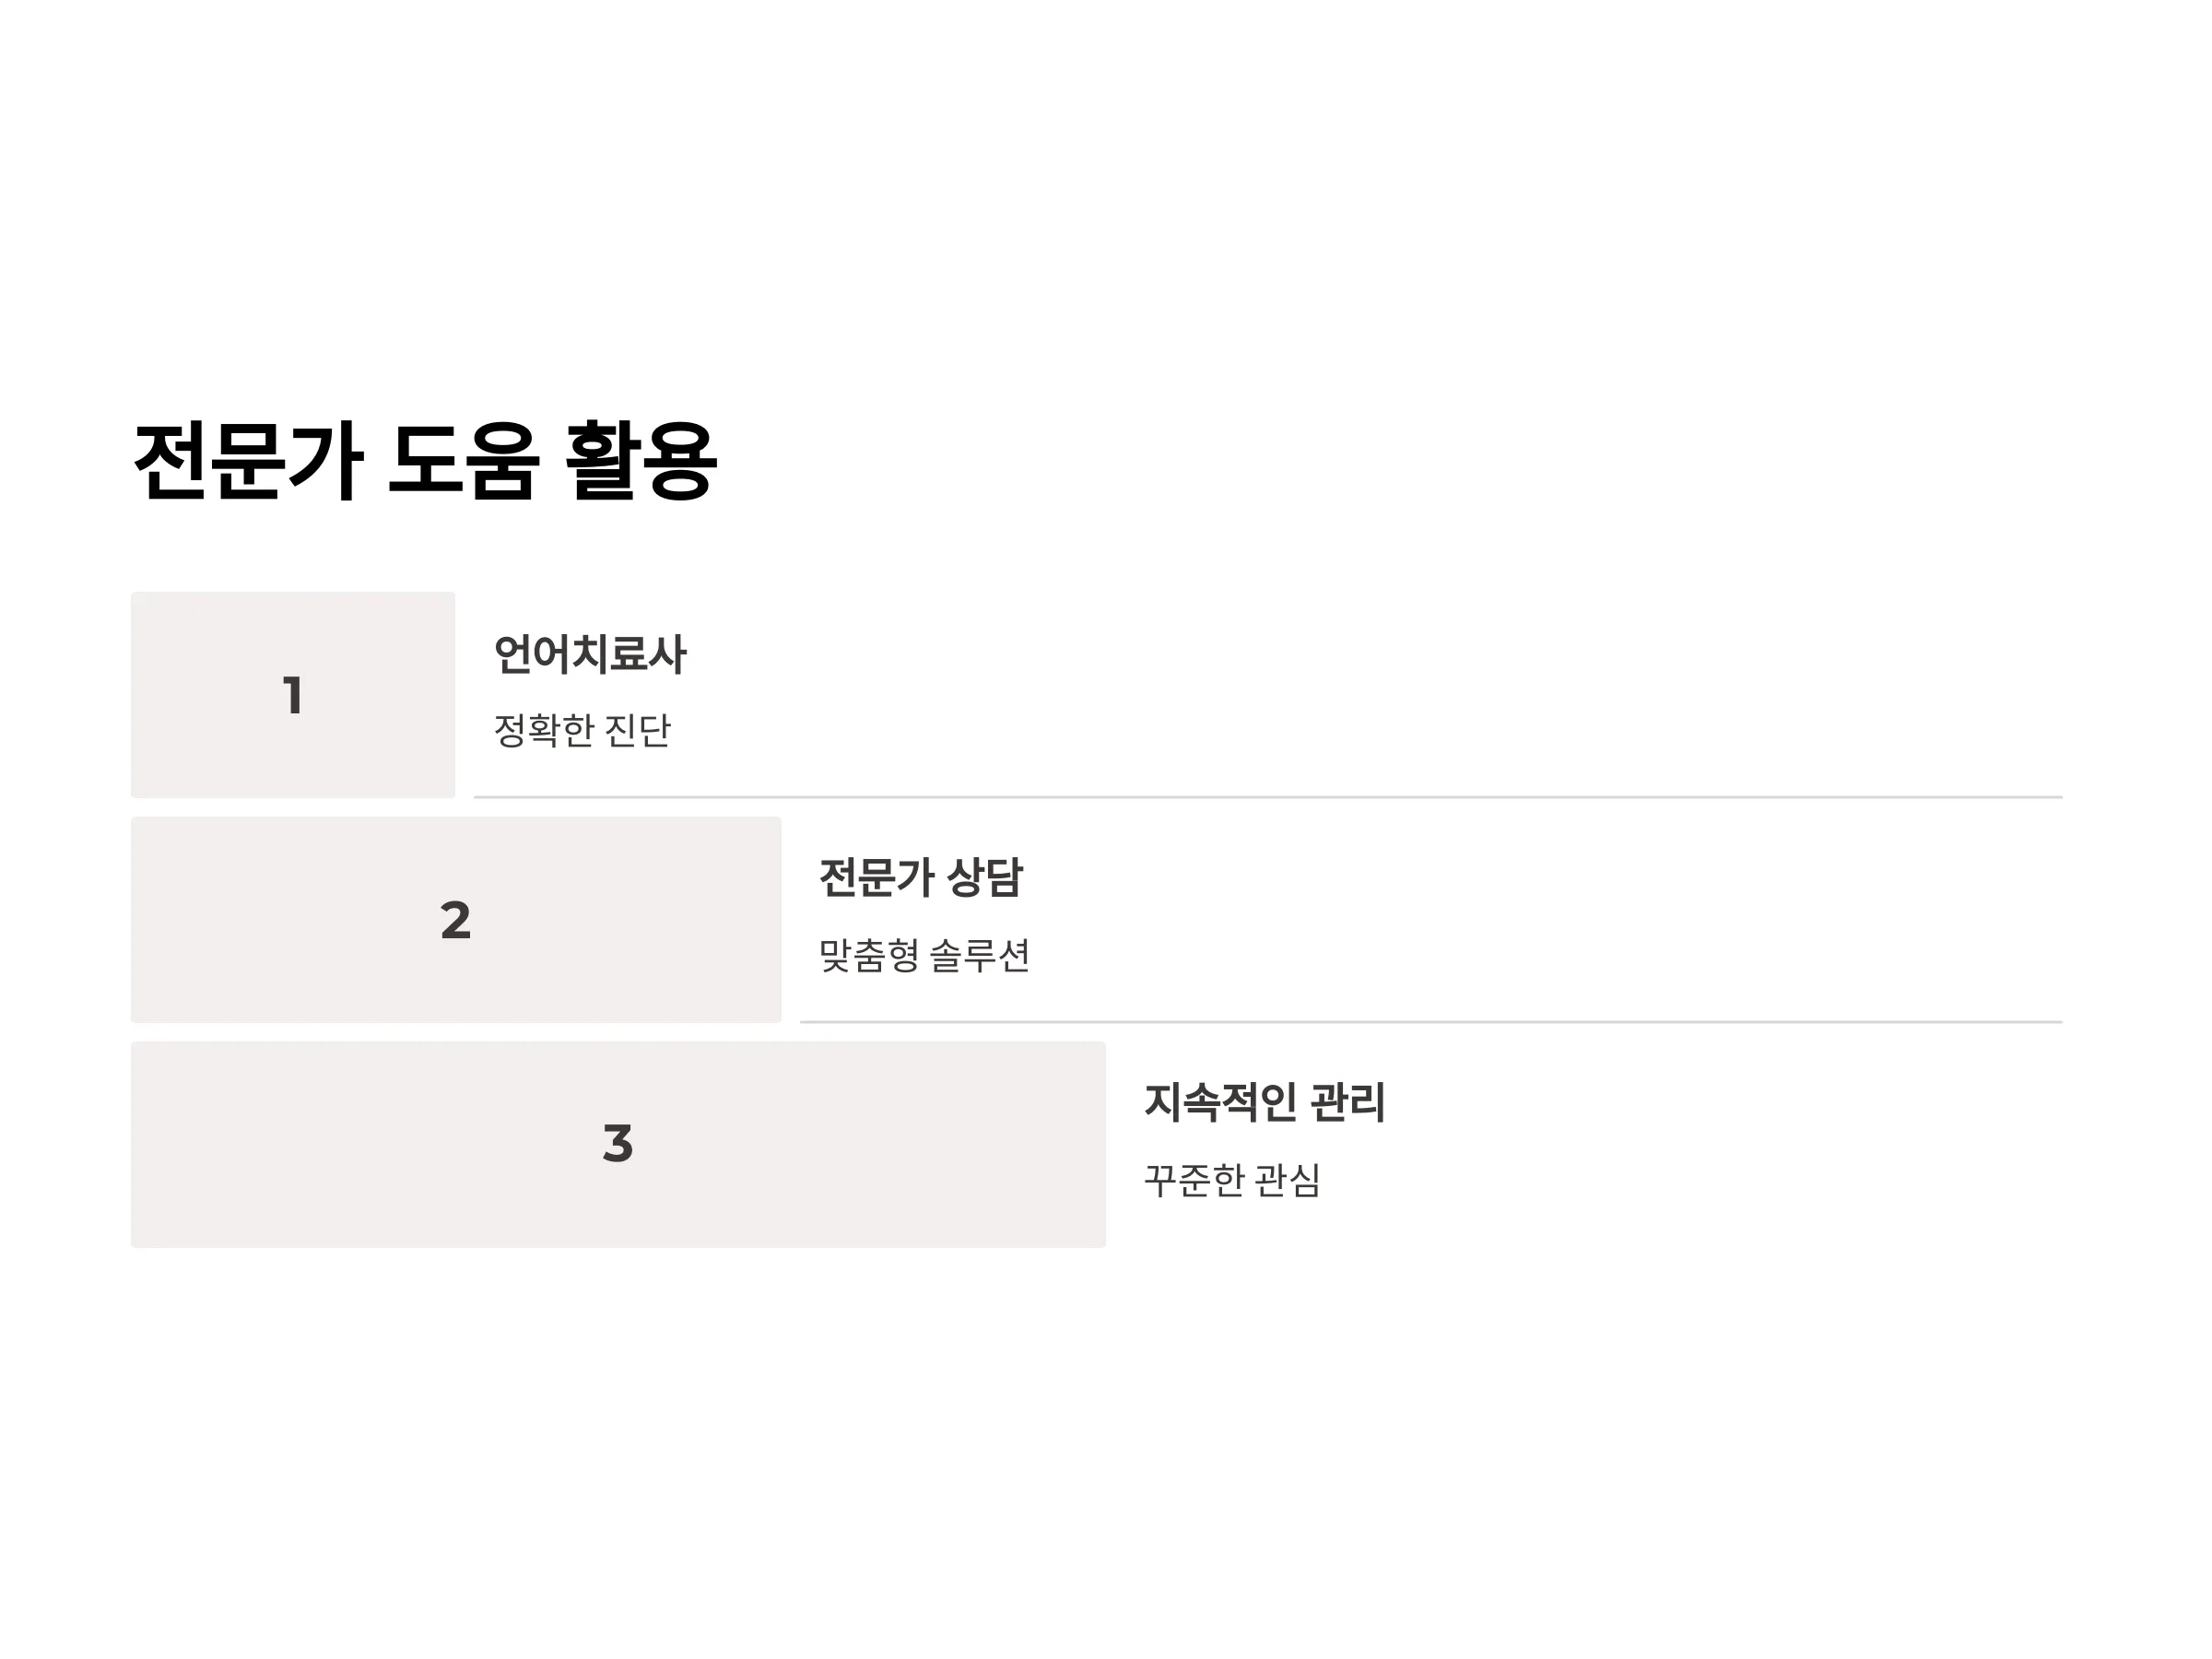Click the divider line under 정확한 진단

pos(1268,797)
